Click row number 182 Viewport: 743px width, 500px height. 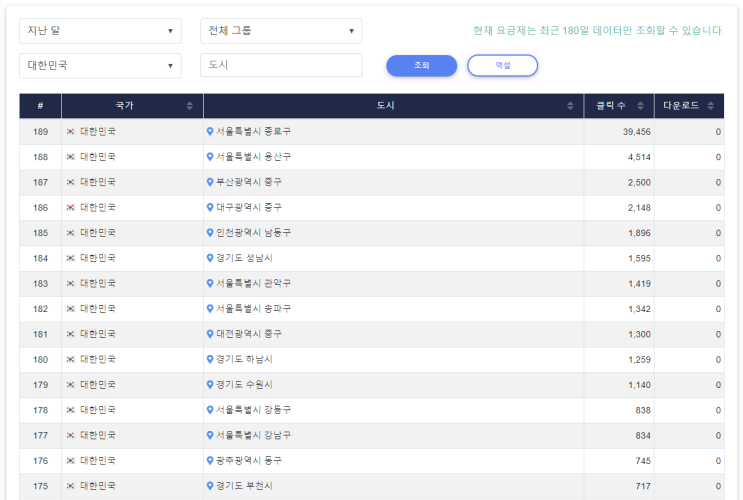point(40,309)
